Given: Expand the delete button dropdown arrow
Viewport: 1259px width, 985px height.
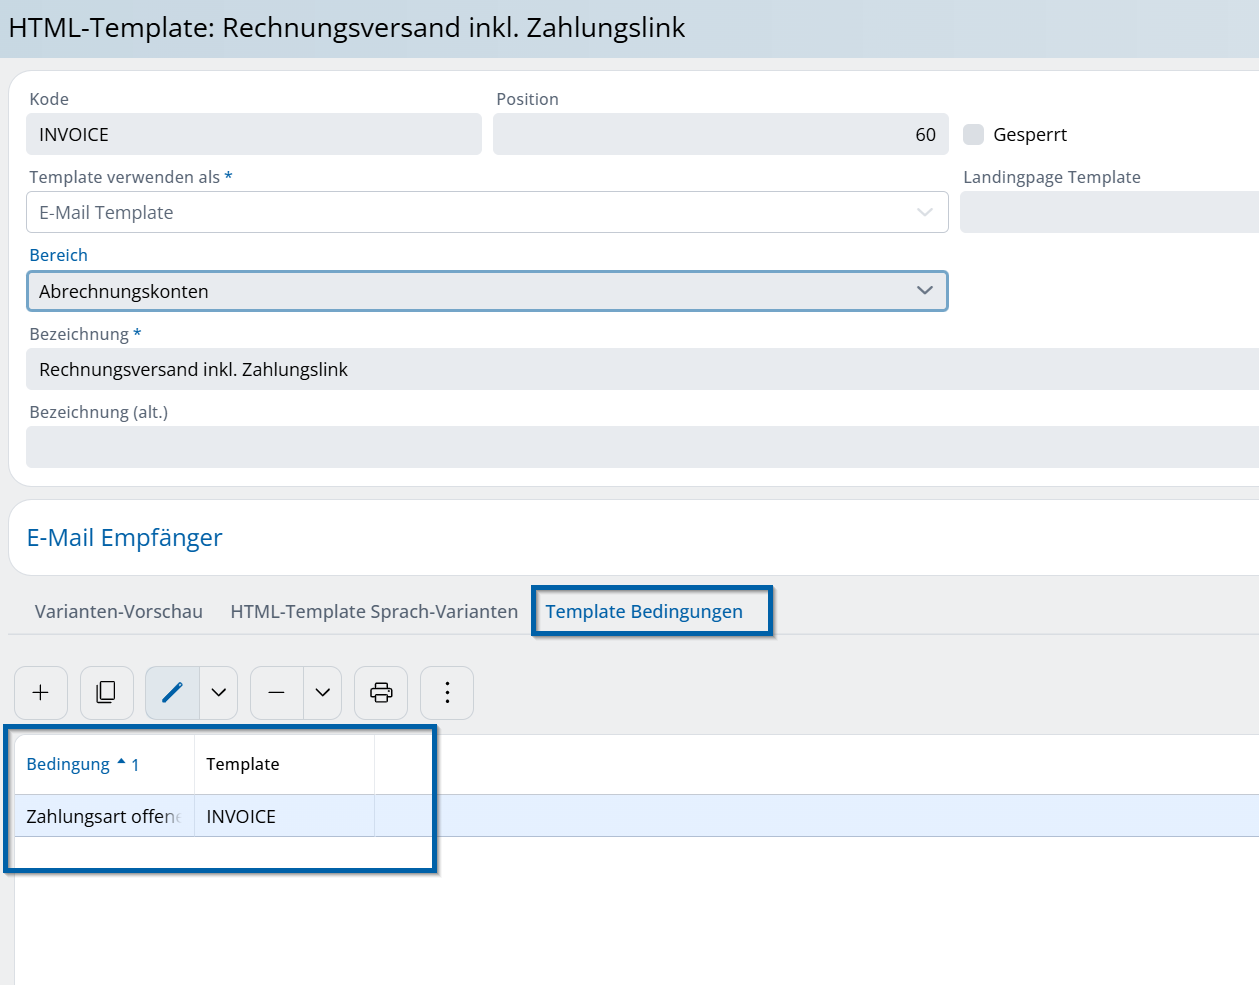Looking at the screenshot, I should point(323,693).
